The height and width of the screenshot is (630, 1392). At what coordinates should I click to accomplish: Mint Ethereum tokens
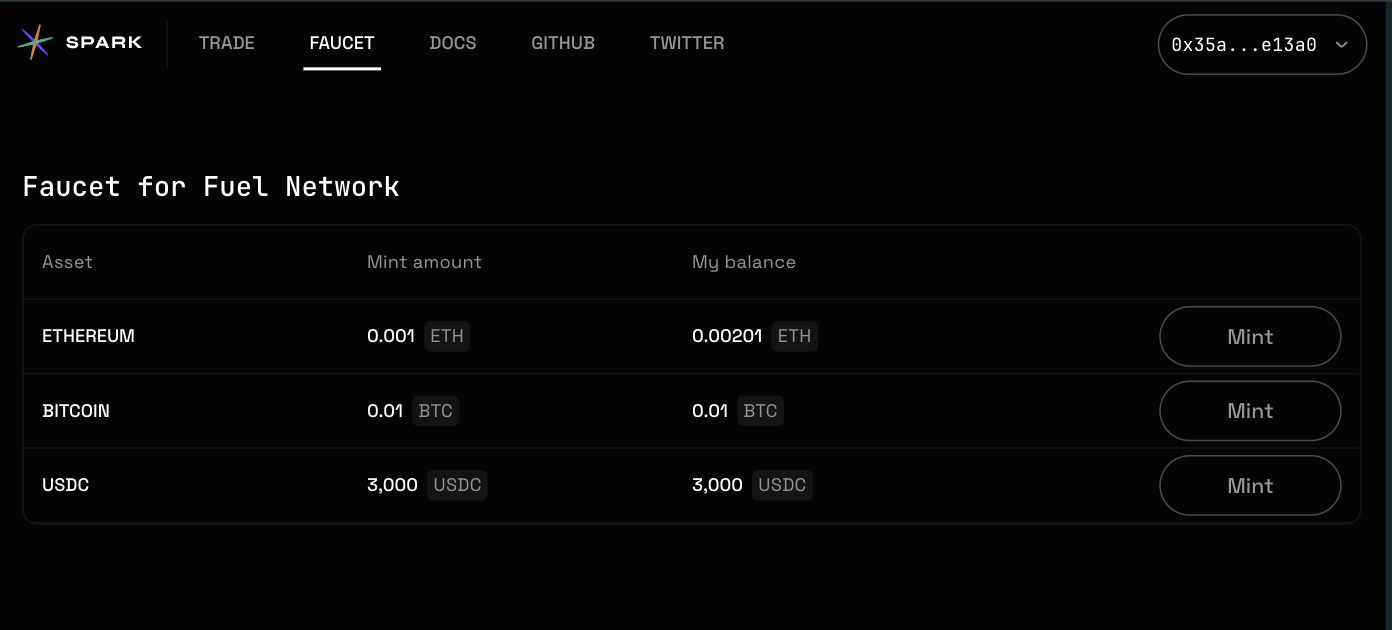tap(1249, 337)
